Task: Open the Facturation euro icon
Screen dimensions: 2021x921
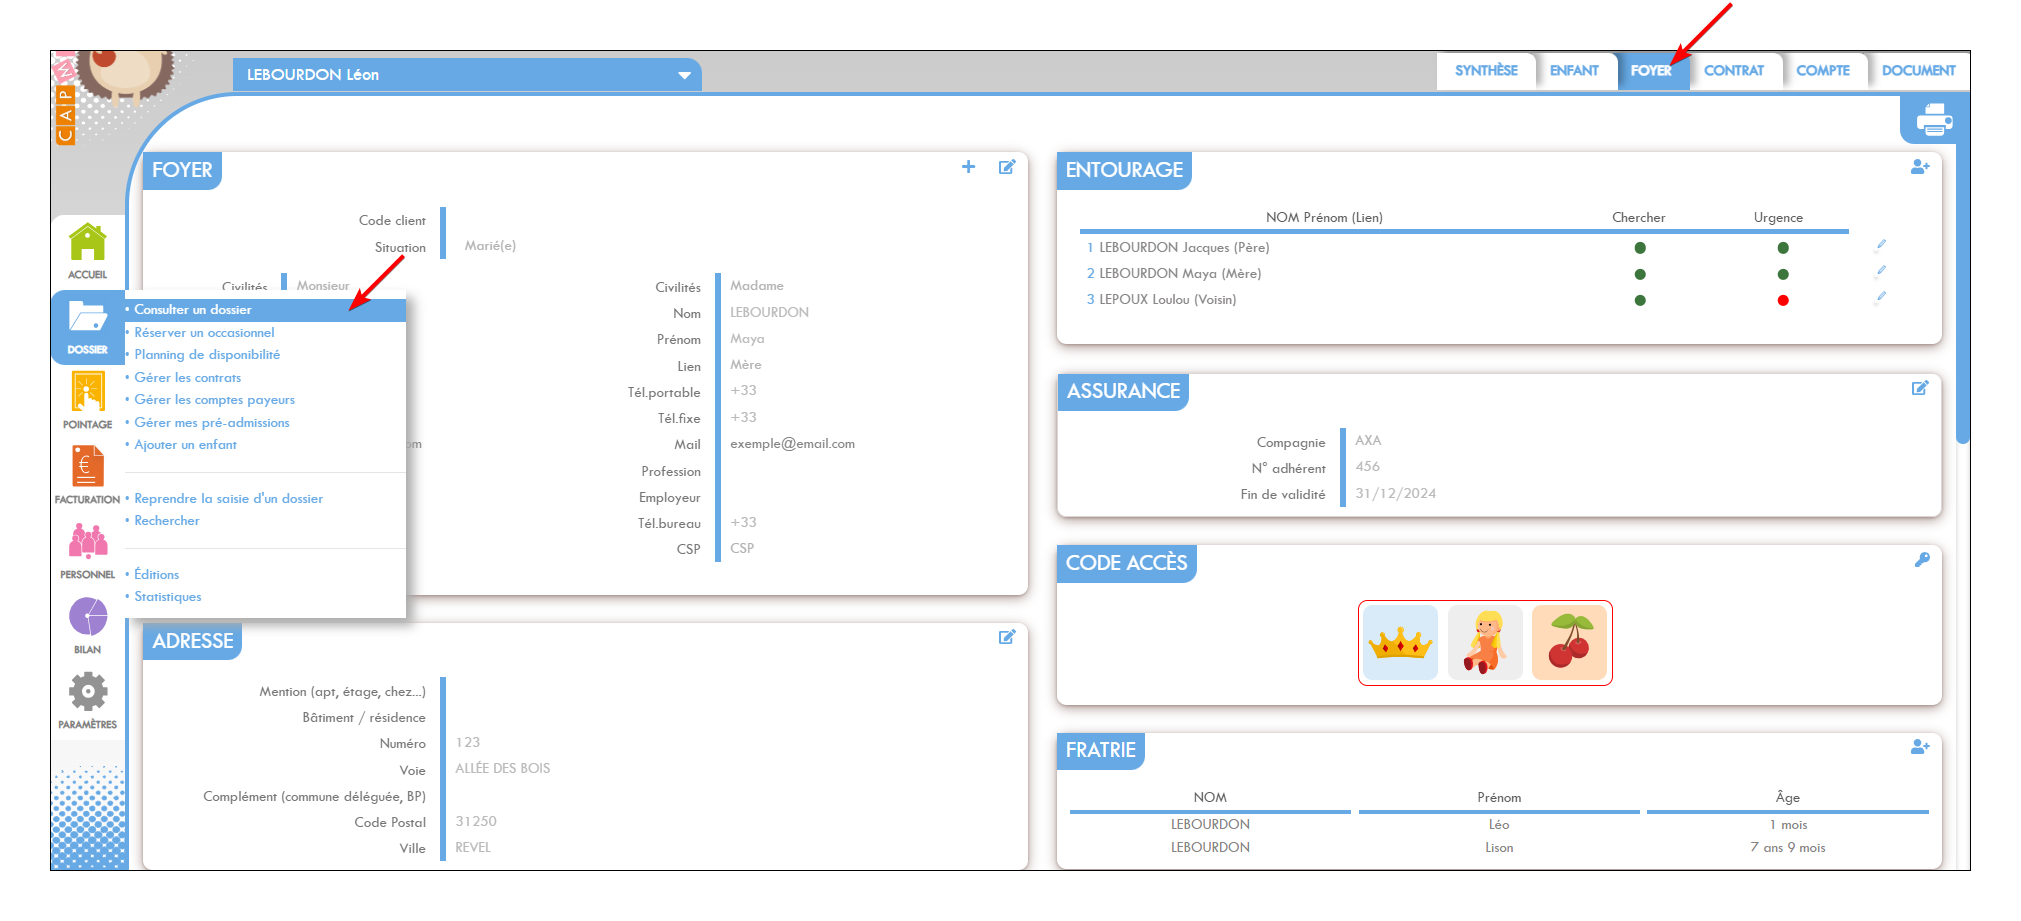Action: [88, 466]
